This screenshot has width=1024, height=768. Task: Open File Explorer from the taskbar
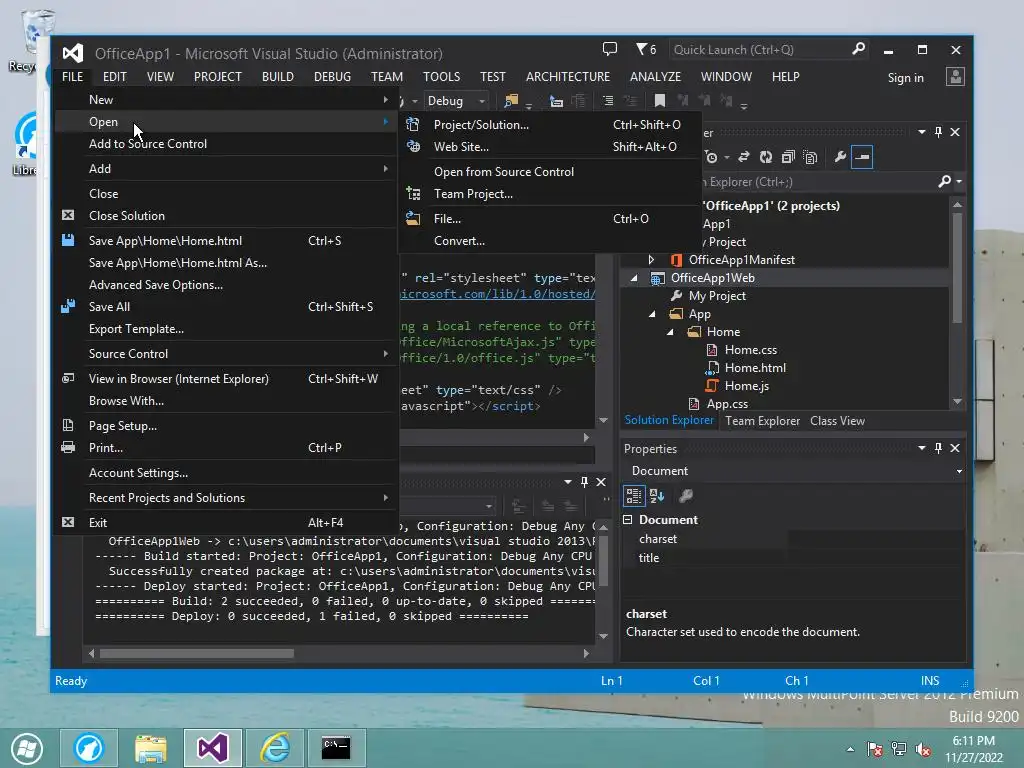coord(151,748)
